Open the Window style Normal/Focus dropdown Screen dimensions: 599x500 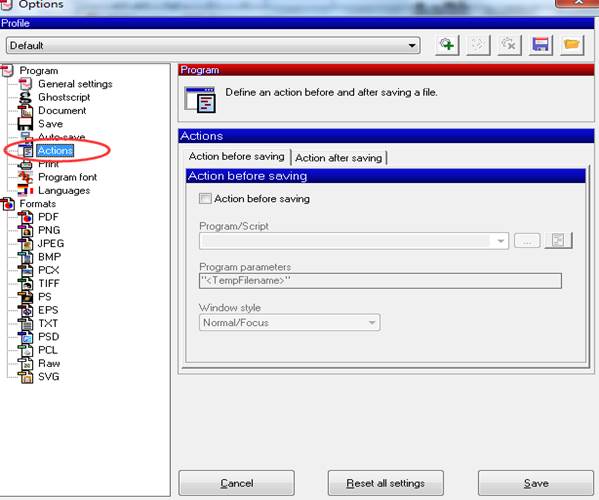[290, 323]
